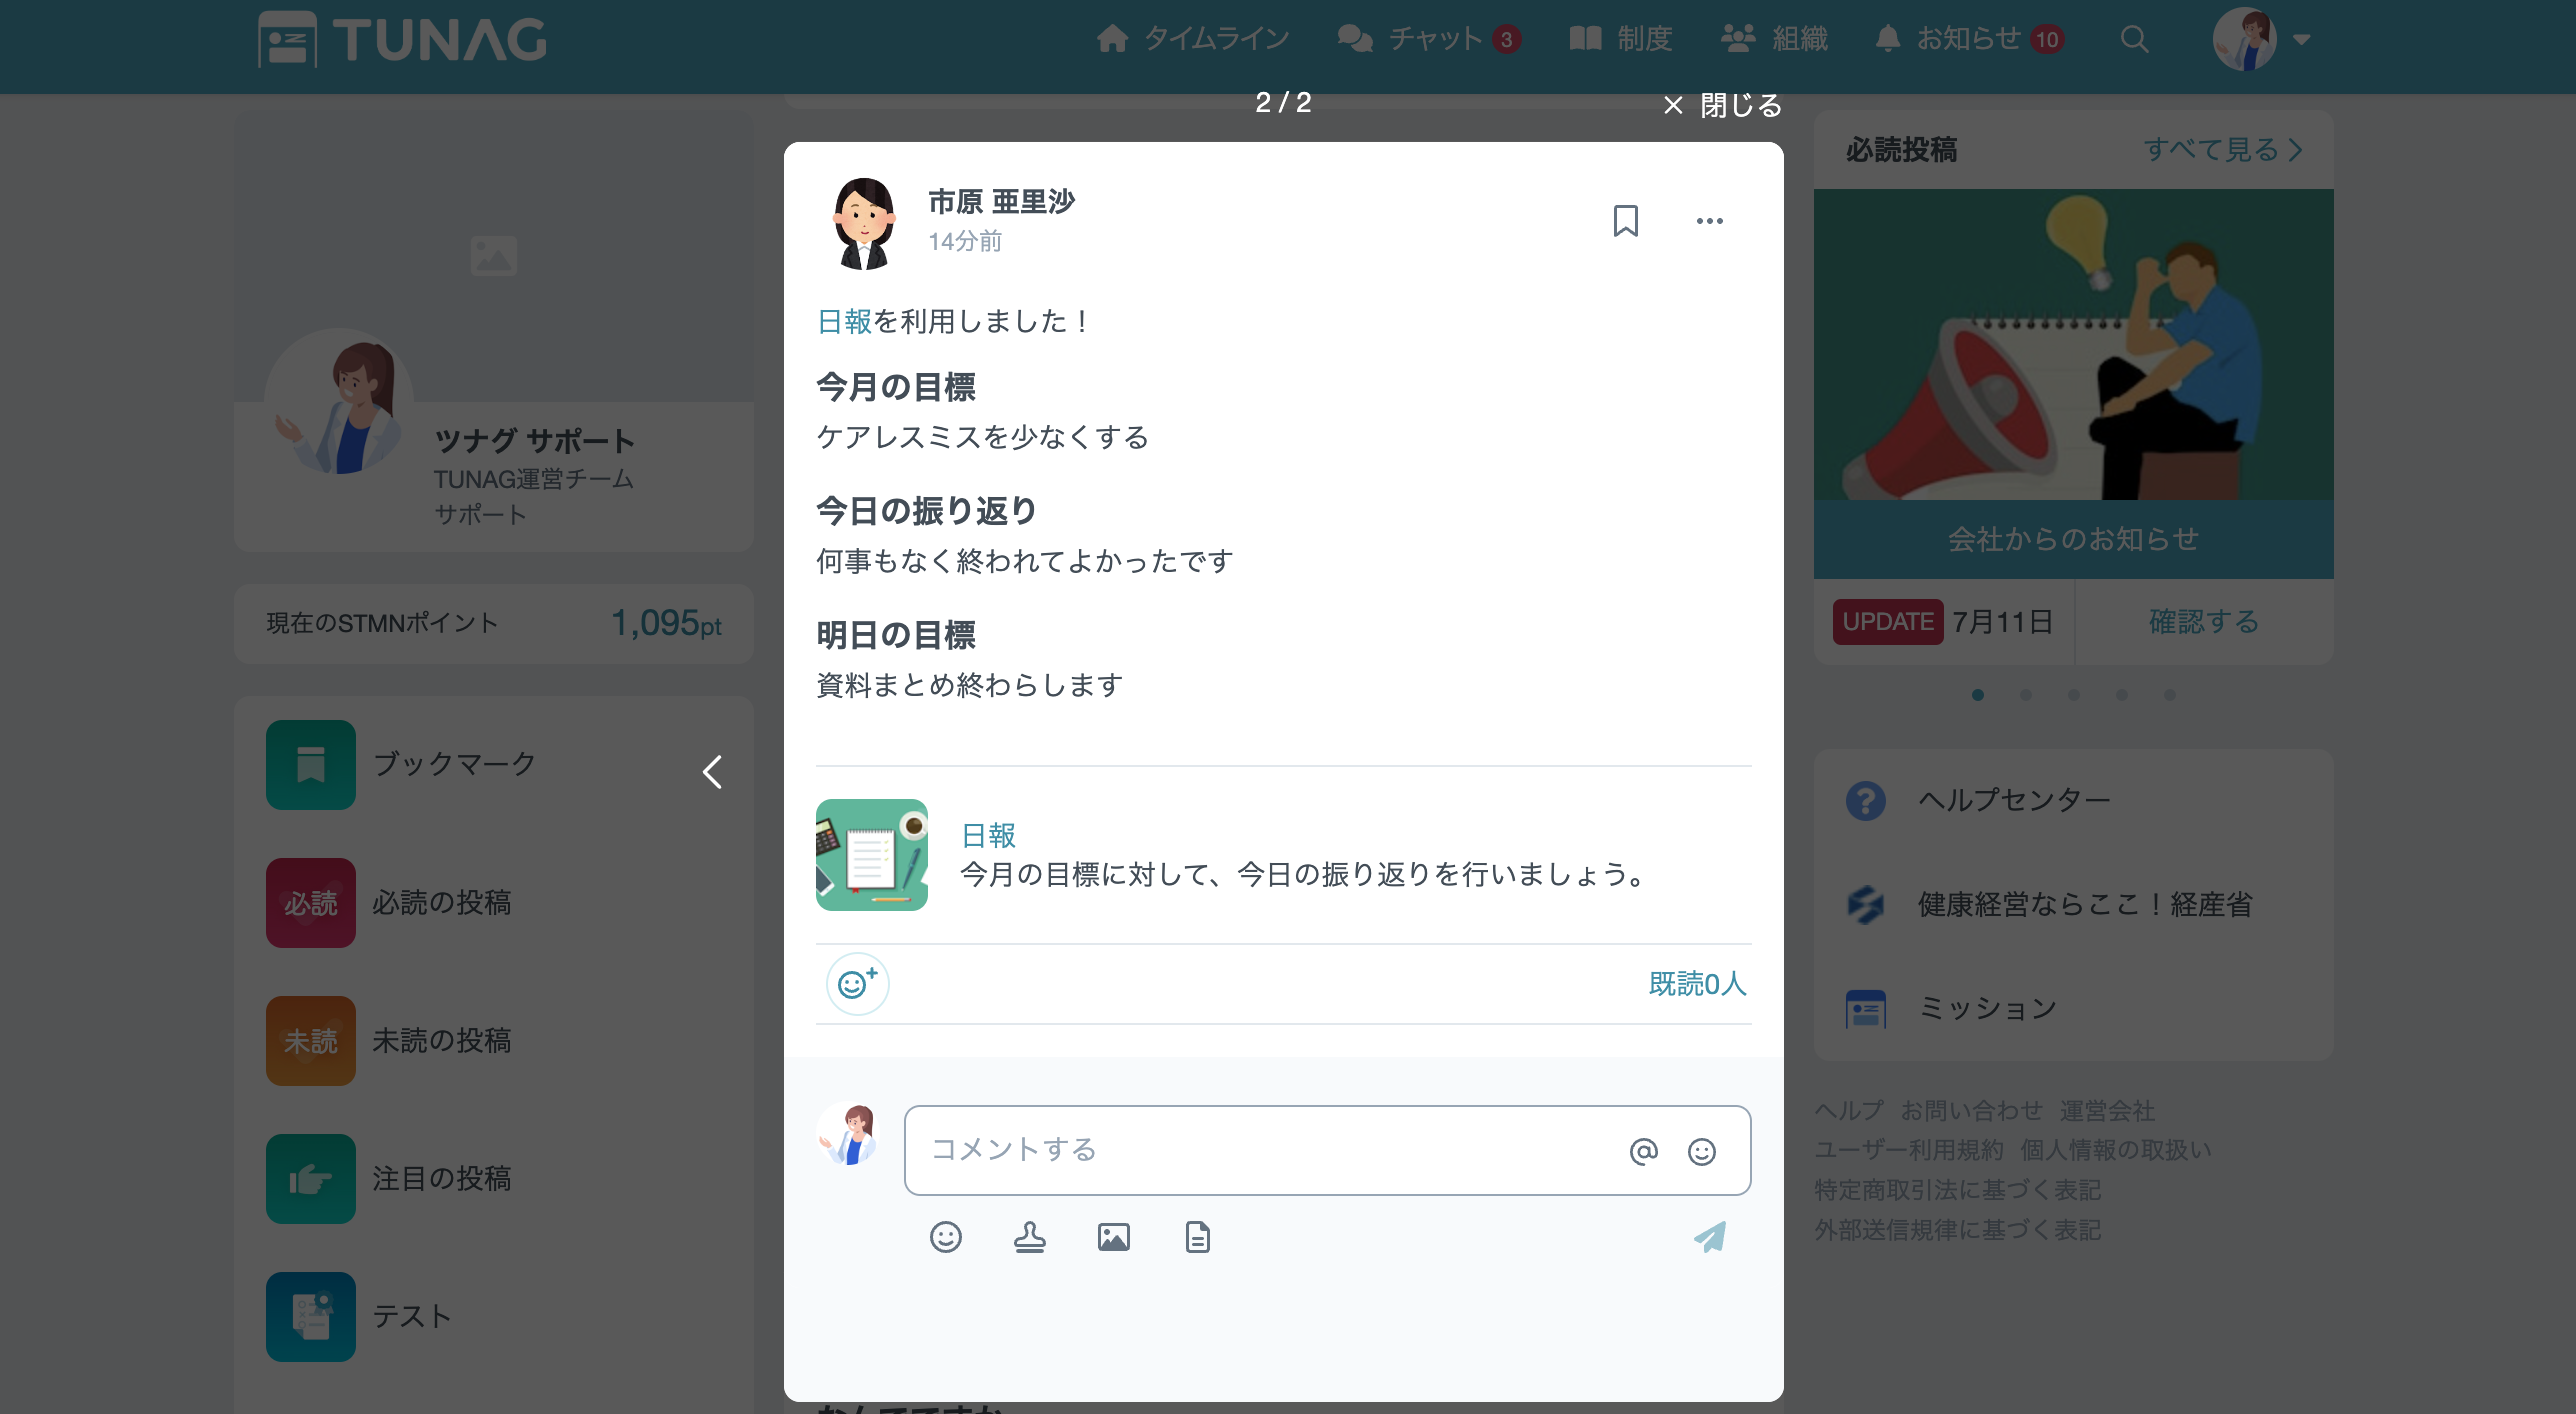Open poster name 市原 亜里沙
This screenshot has width=2576, height=1414.
point(1001,202)
